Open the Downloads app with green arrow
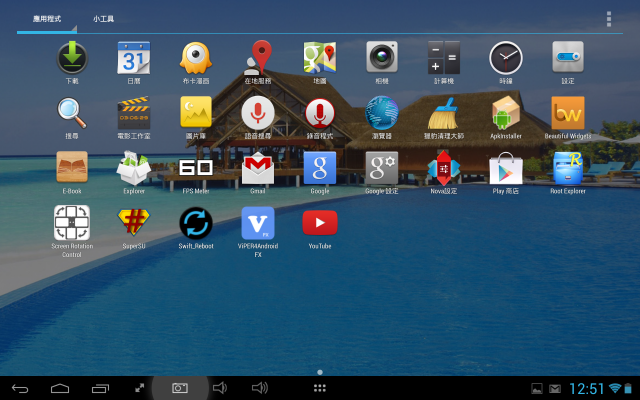The image size is (640, 400). (x=72, y=58)
